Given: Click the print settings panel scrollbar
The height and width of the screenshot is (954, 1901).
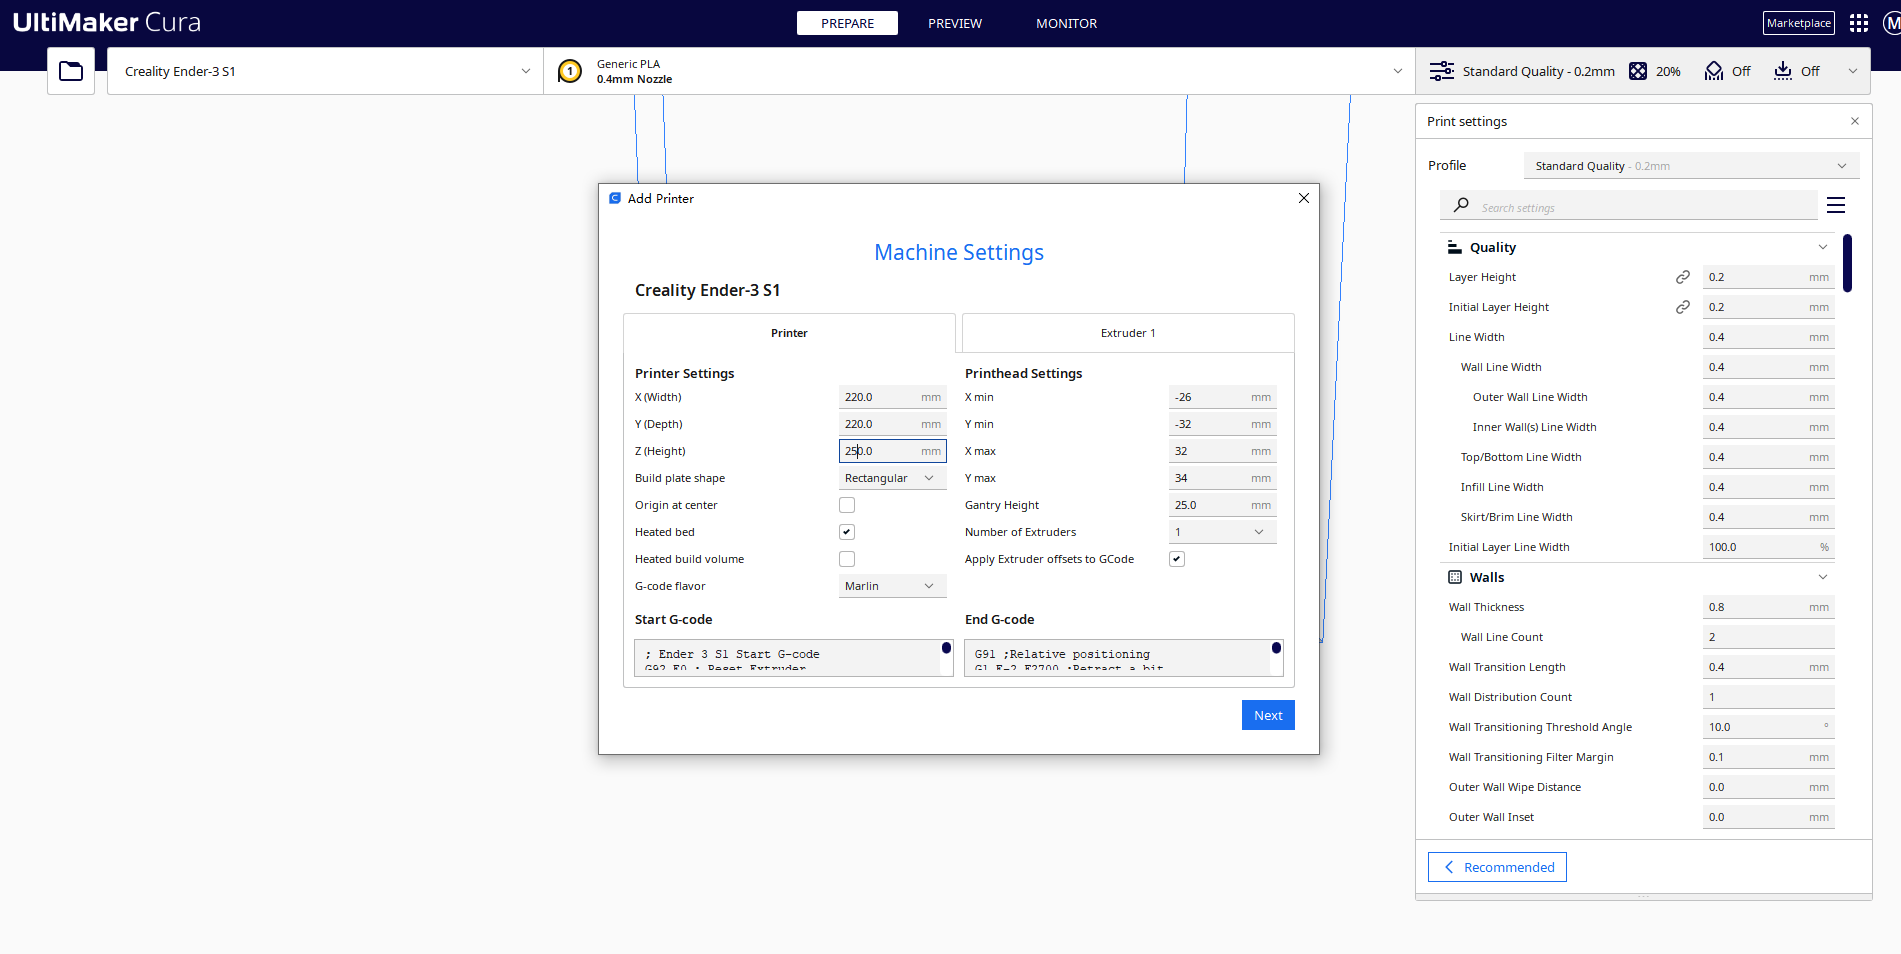Looking at the screenshot, I should (1847, 263).
